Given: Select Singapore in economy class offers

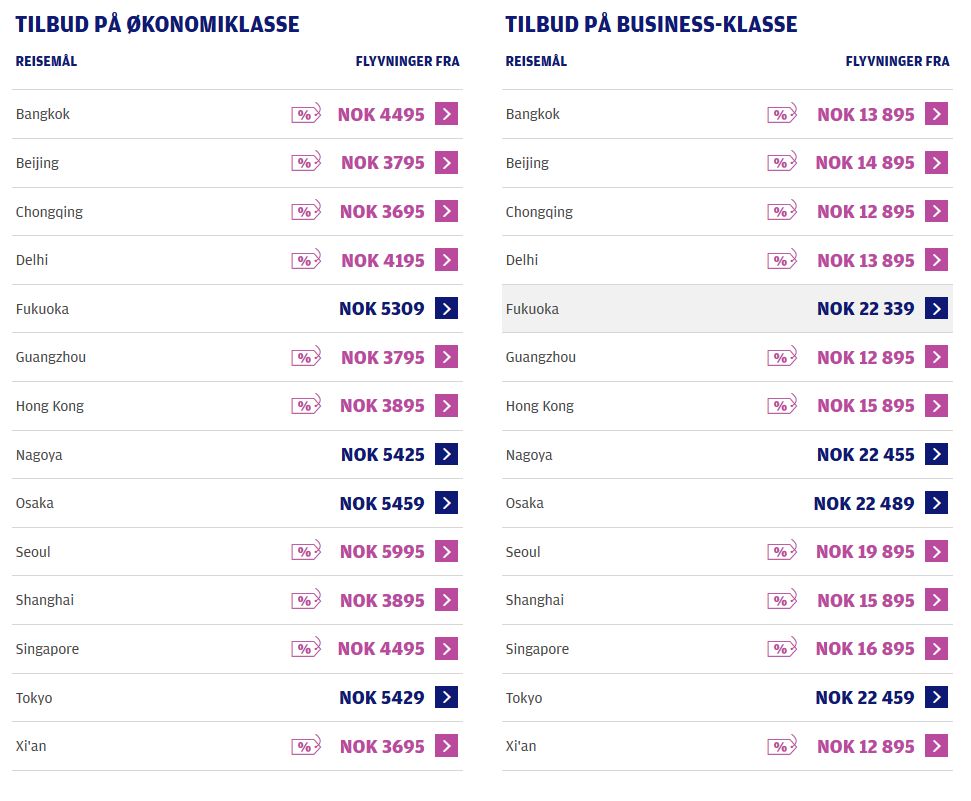Looking at the screenshot, I should (47, 649).
